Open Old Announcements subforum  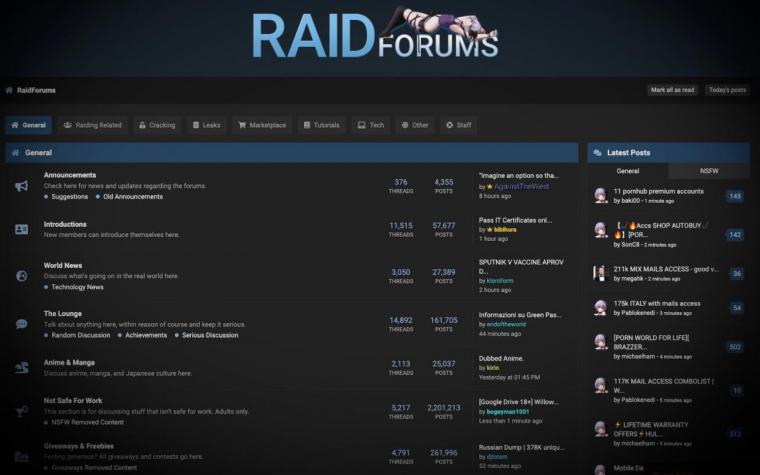pos(133,197)
